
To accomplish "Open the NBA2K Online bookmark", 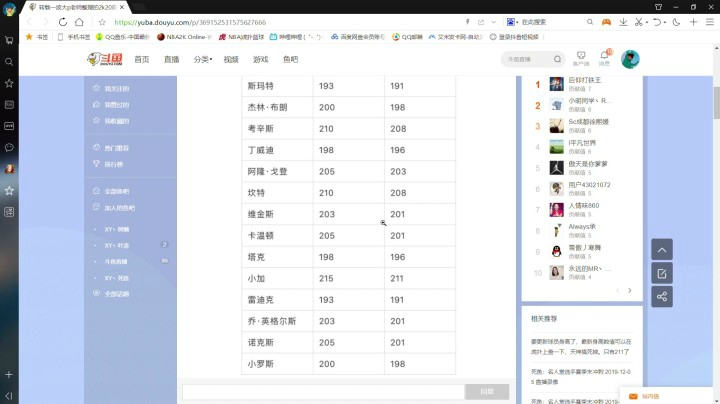I will (x=184, y=37).
